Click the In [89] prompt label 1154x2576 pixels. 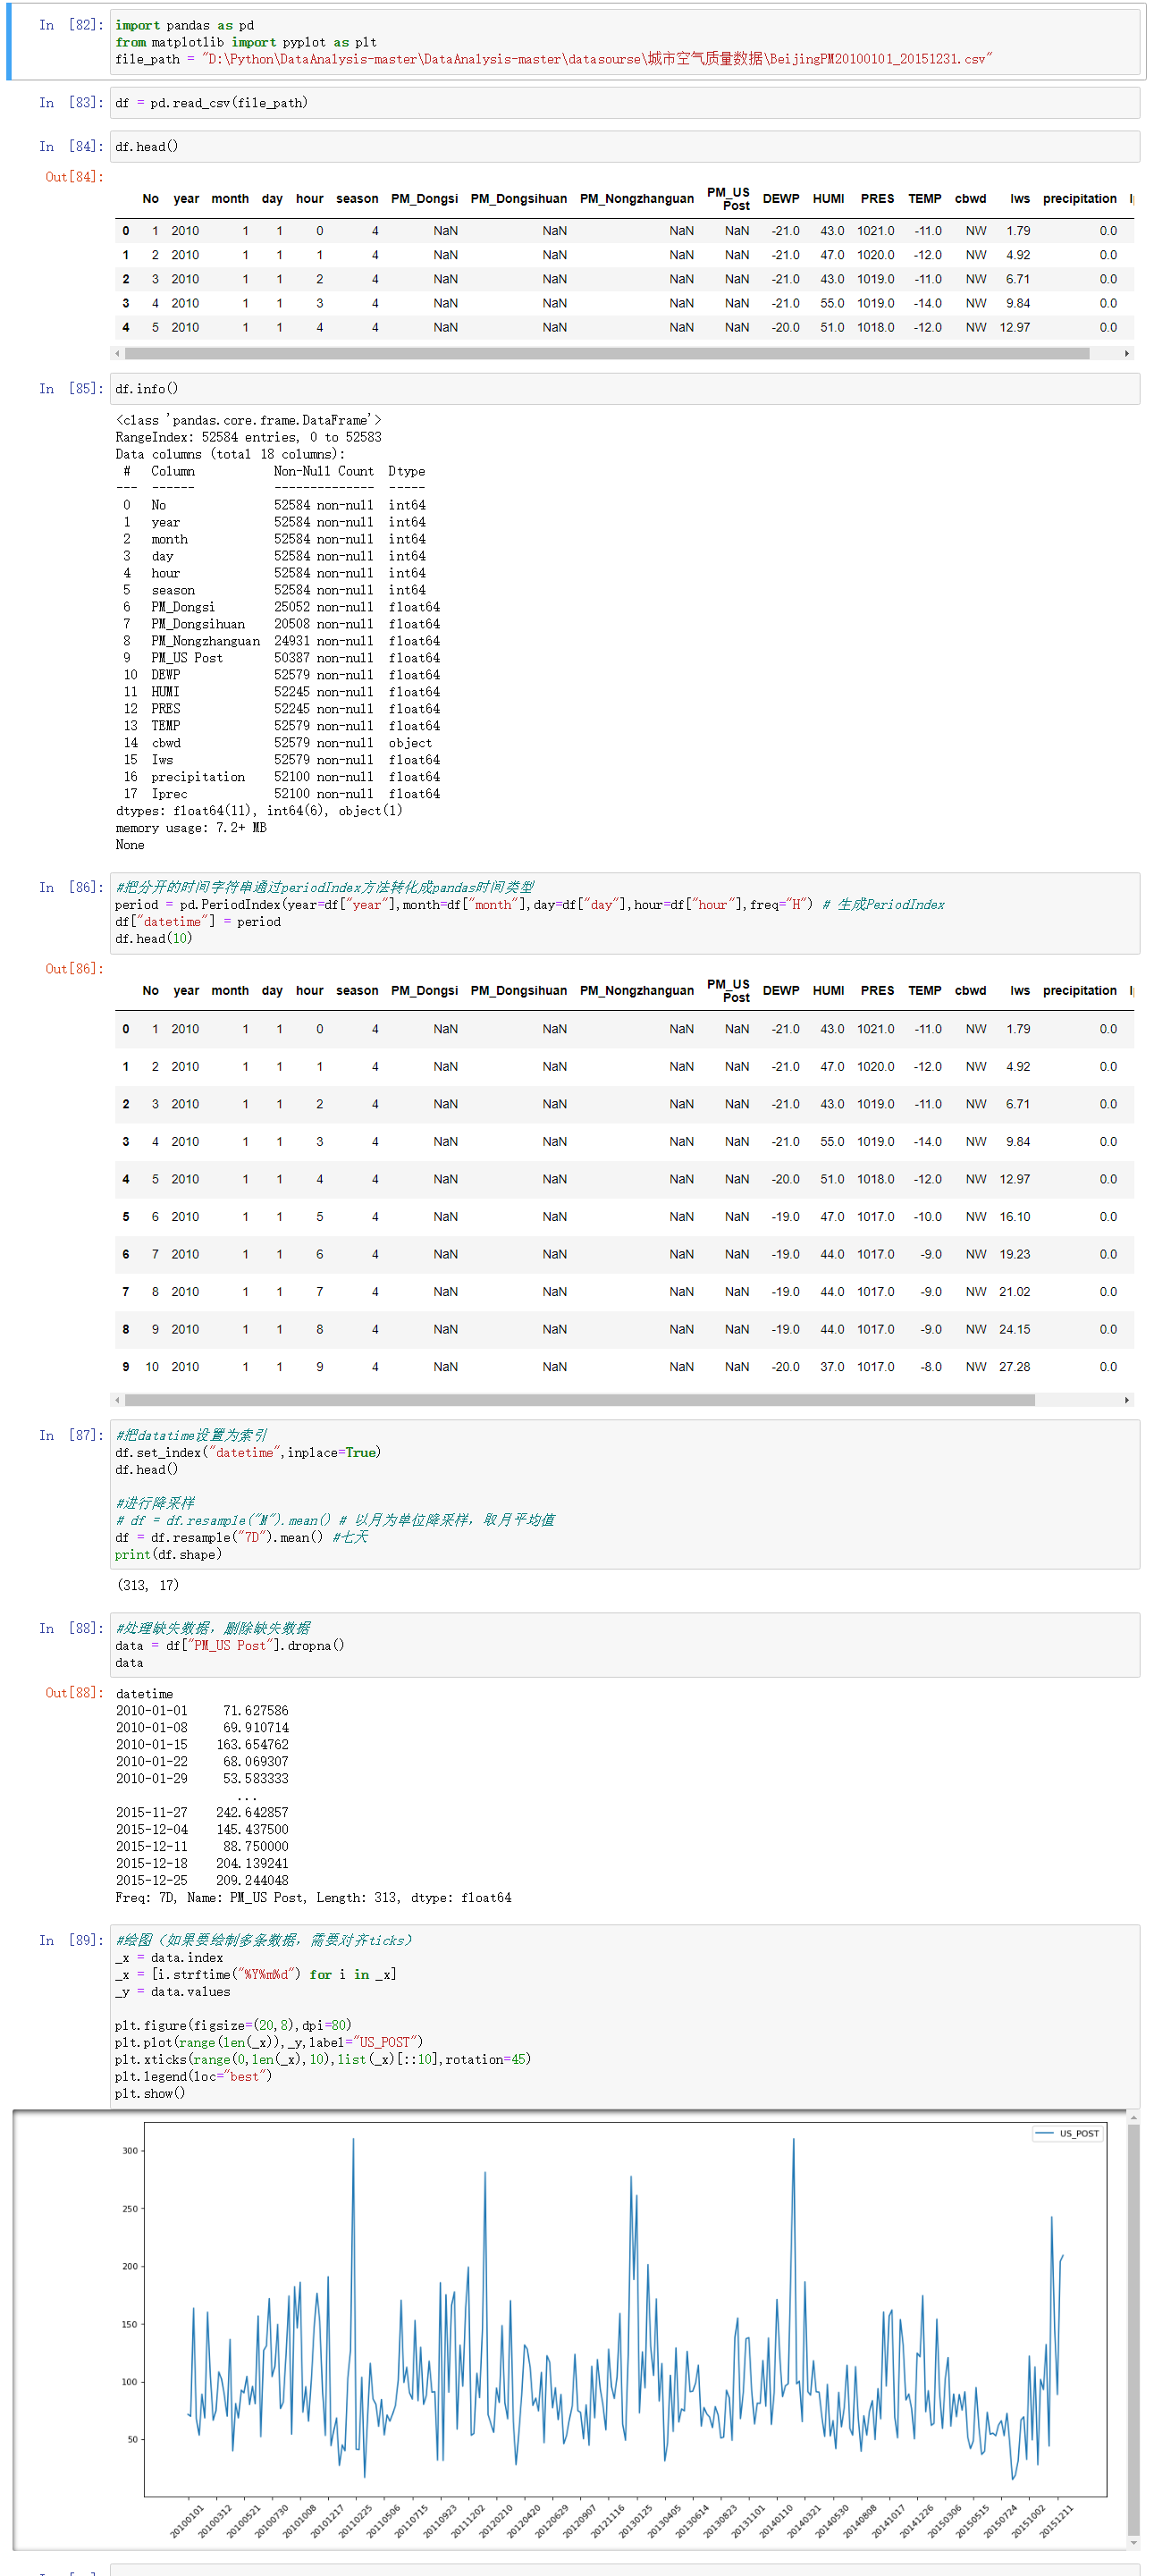71,1941
